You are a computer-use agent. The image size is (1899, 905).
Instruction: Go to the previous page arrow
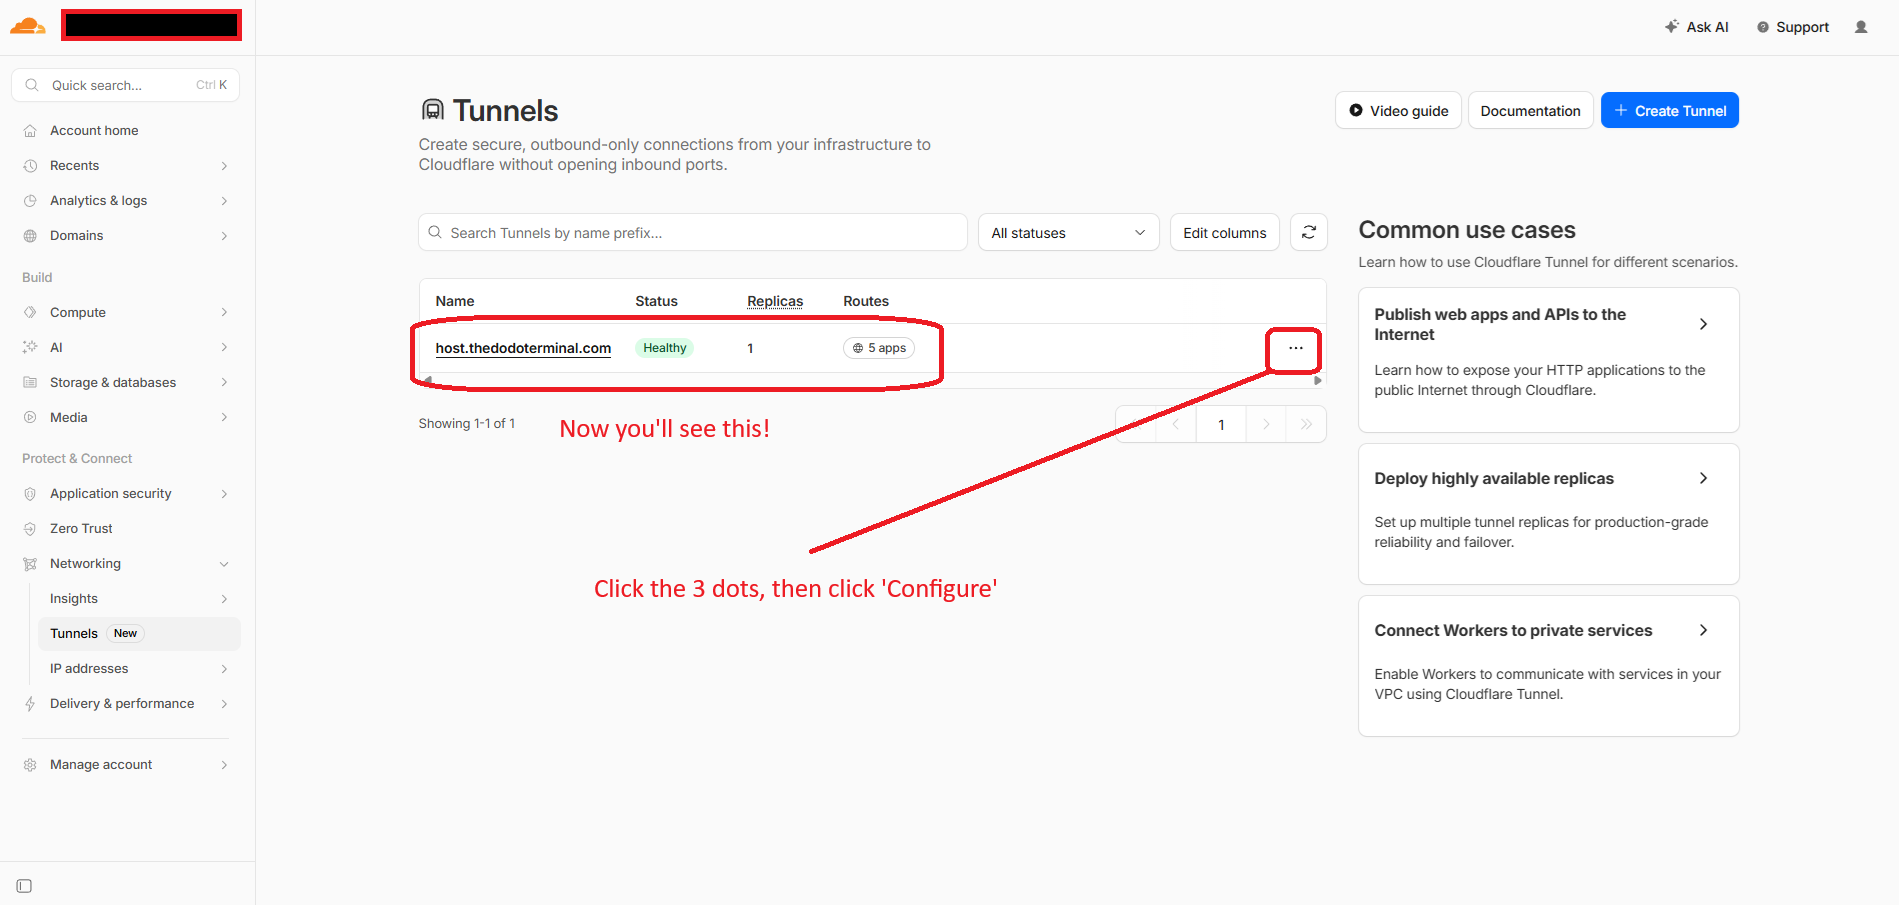coord(1176,424)
